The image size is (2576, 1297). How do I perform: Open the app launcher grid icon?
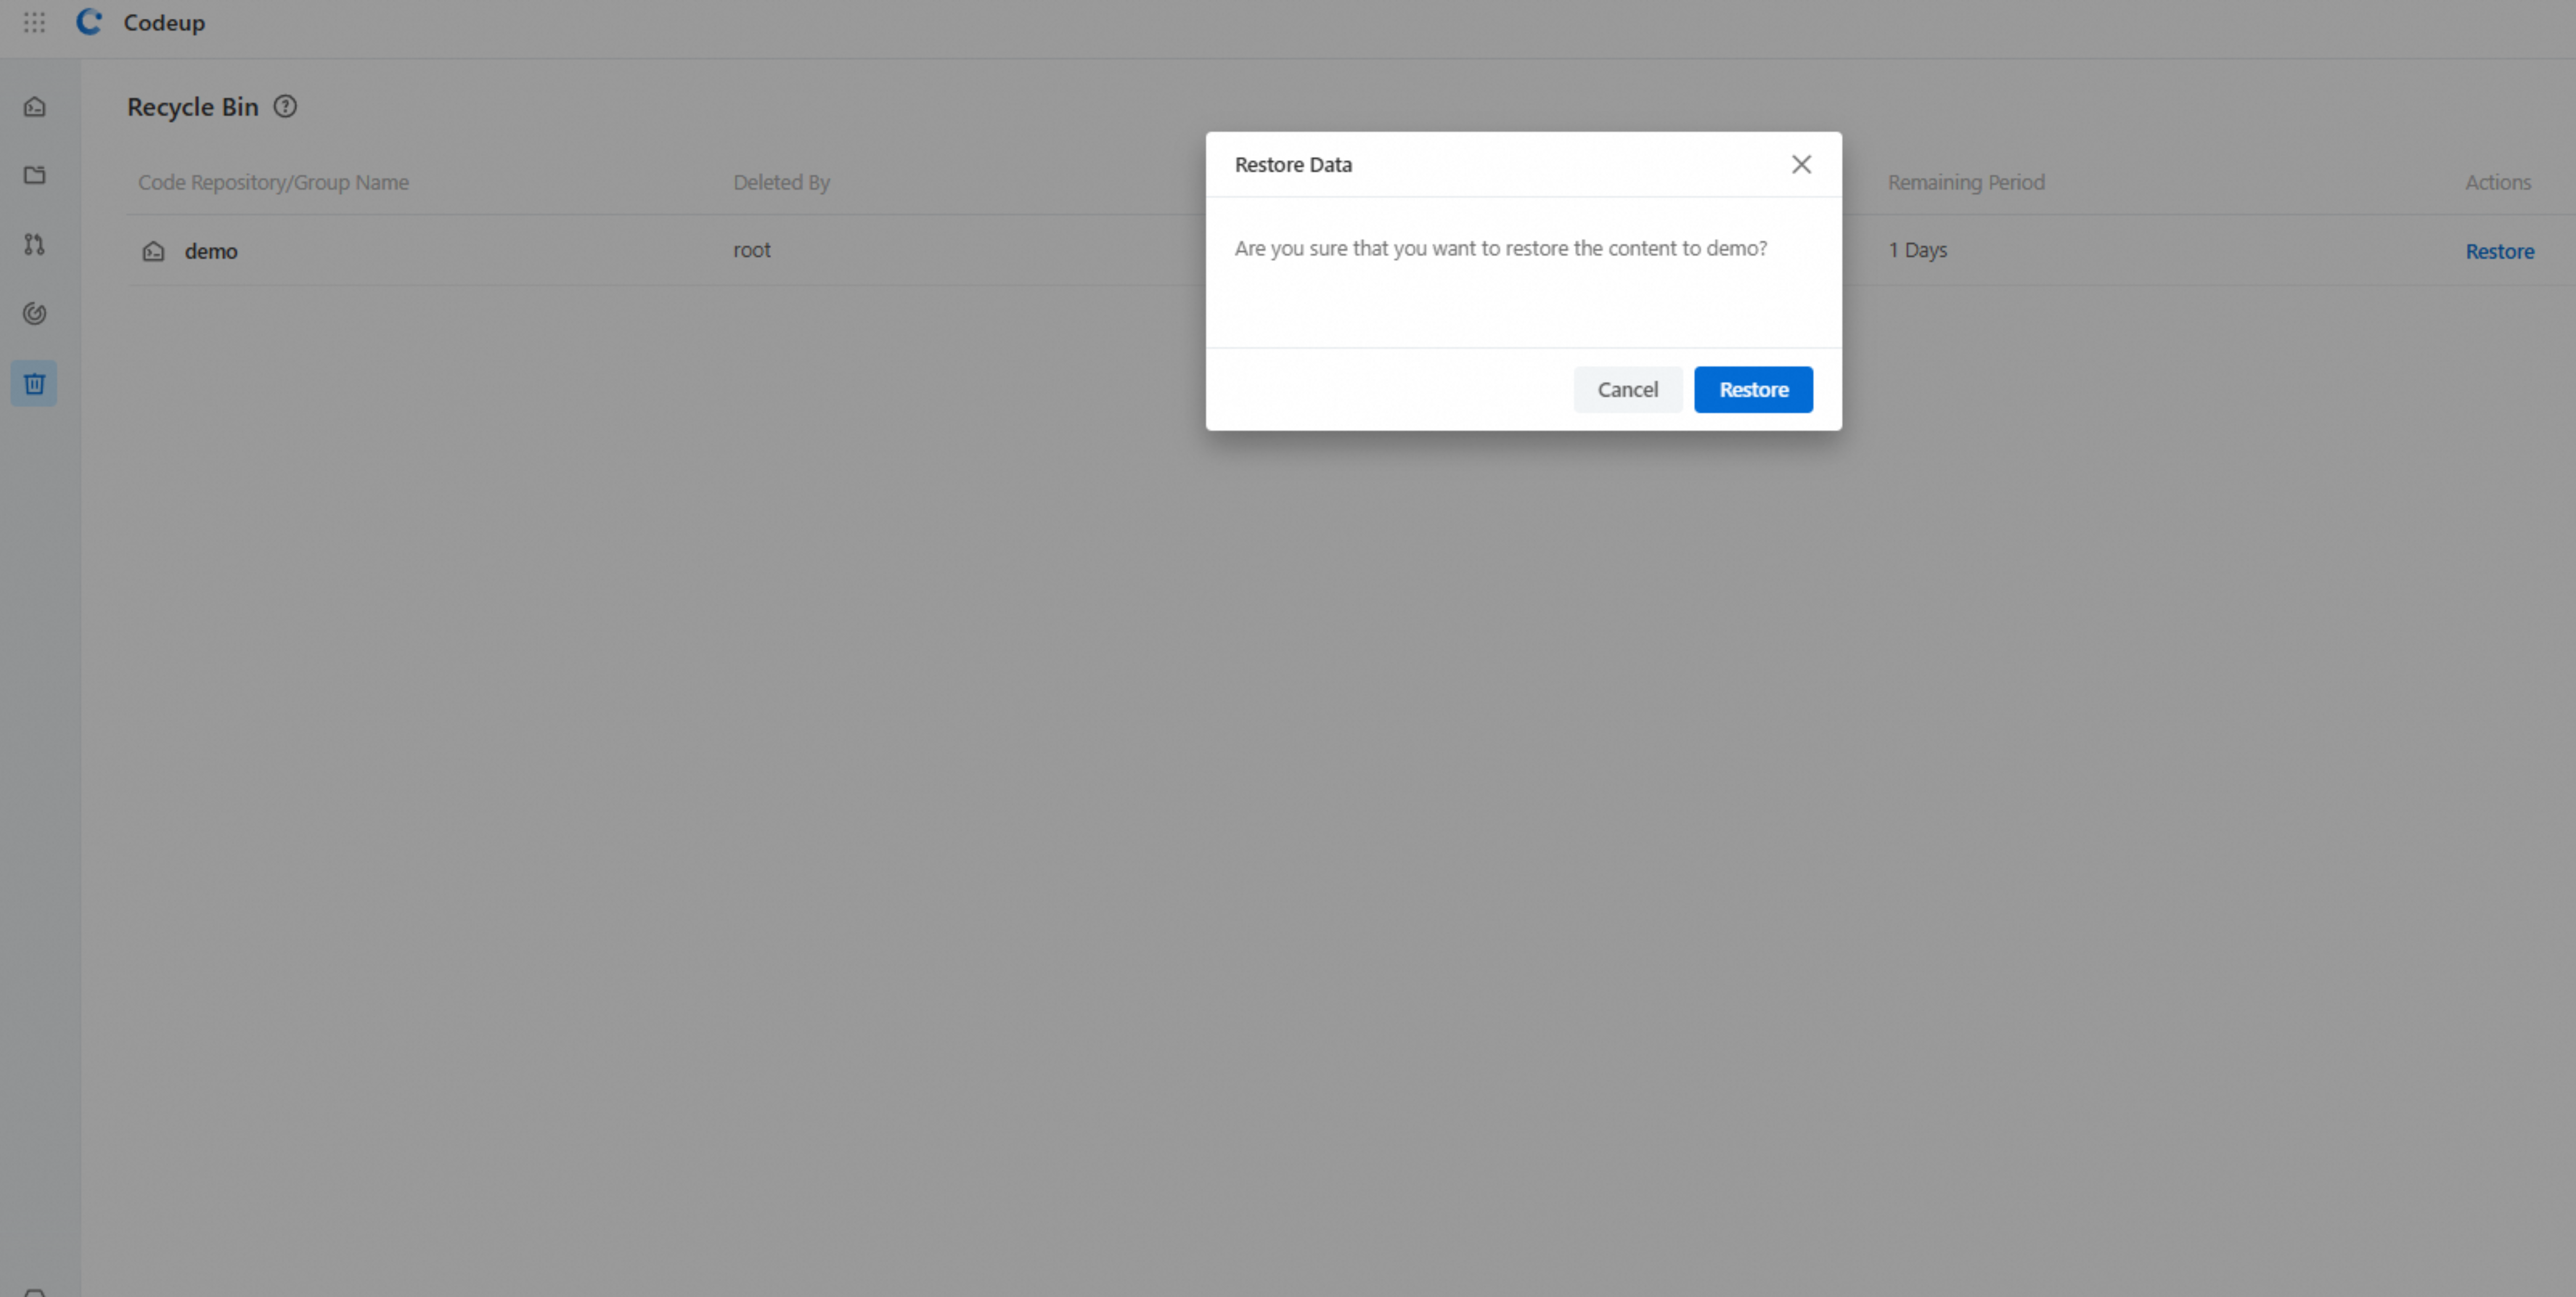point(34,22)
